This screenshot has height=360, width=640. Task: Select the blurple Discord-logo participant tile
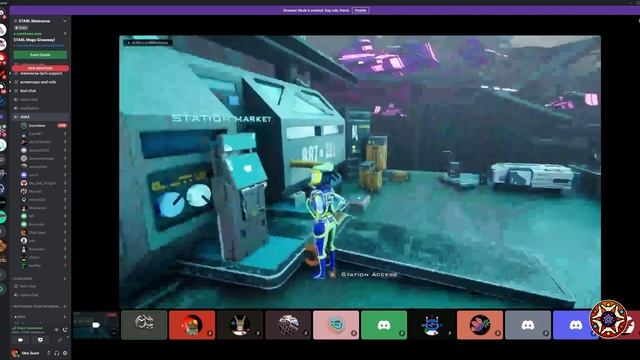(x=576, y=325)
